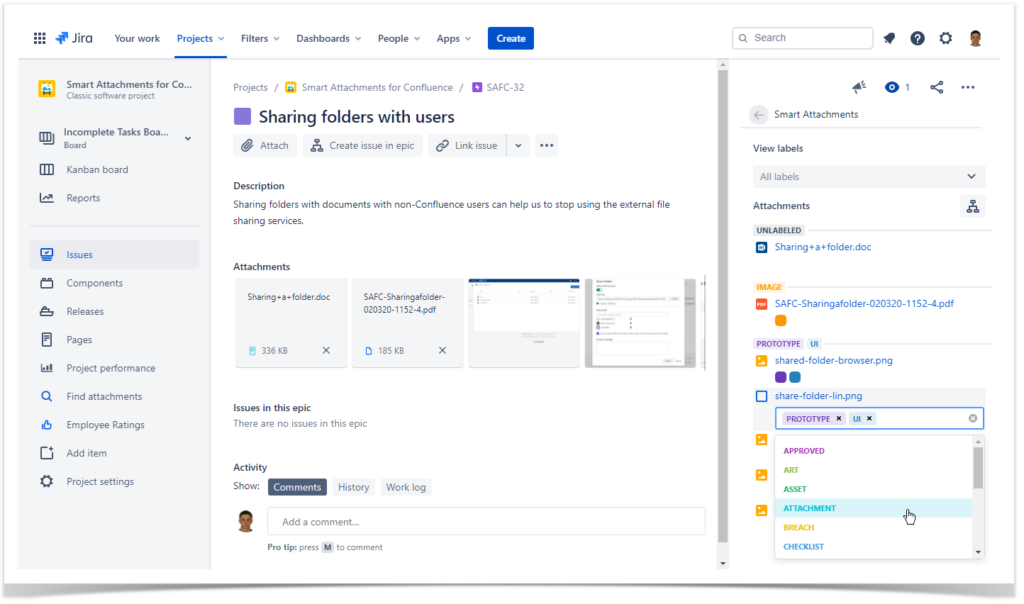
Task: Click the Create button
Action: (x=510, y=37)
